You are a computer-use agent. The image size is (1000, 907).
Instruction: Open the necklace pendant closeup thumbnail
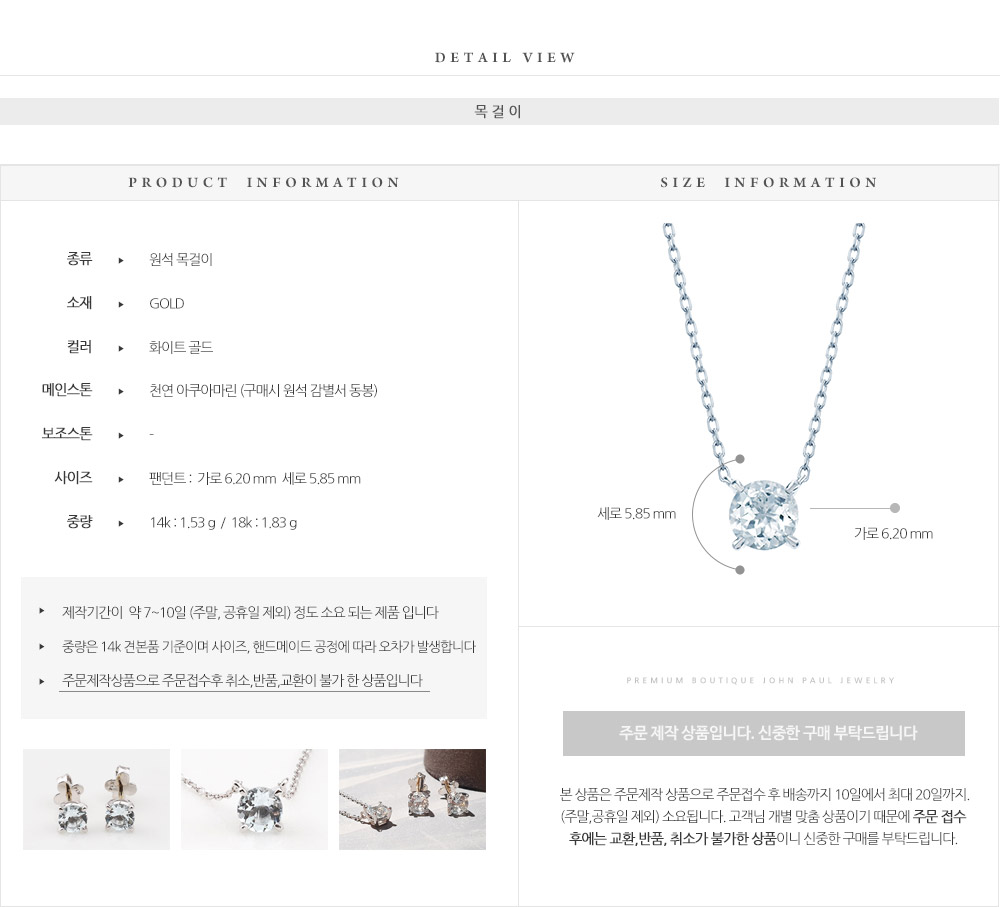254,799
